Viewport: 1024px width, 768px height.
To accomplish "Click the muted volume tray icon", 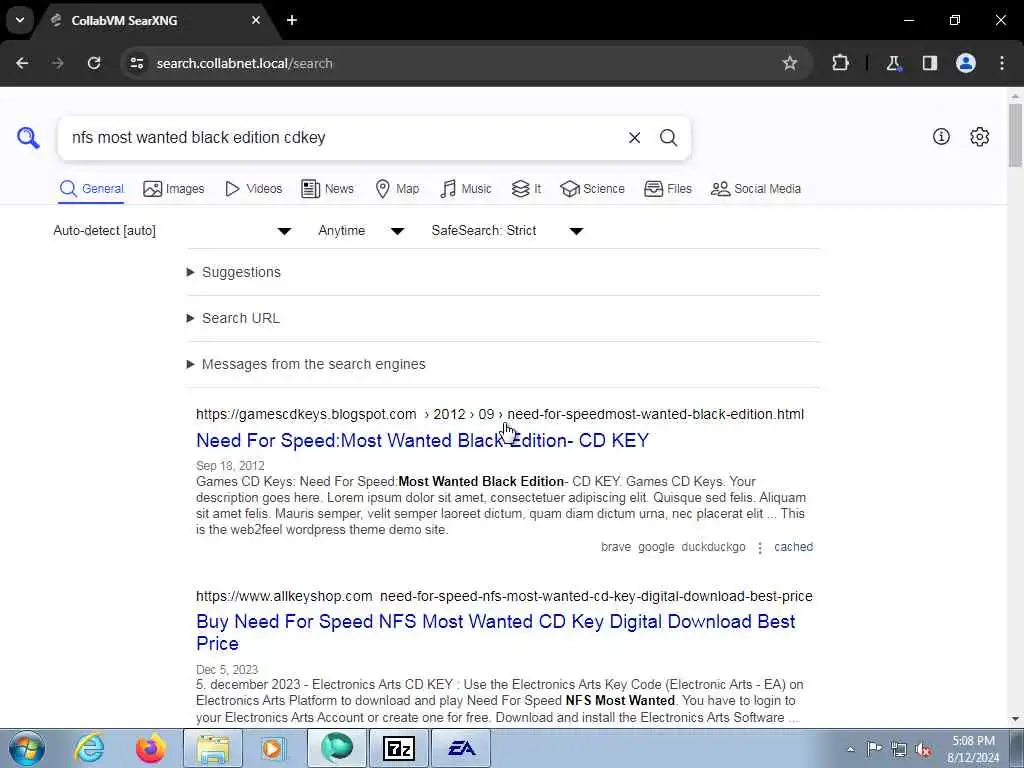I will [x=923, y=749].
